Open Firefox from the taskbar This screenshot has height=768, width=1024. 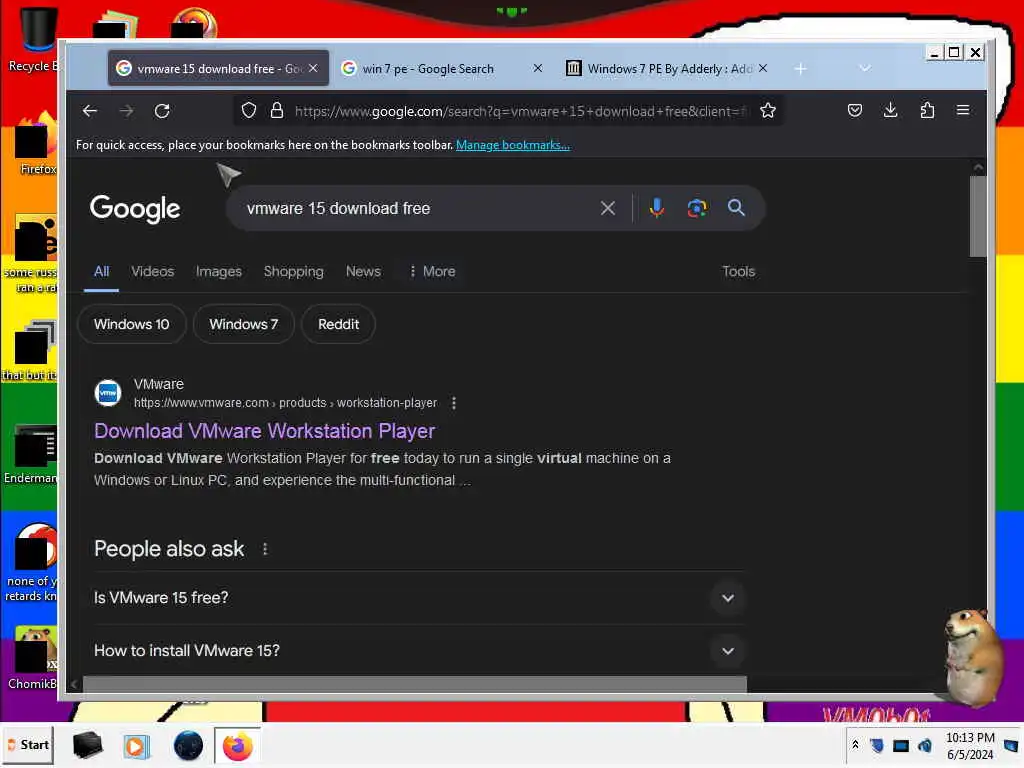(238, 746)
